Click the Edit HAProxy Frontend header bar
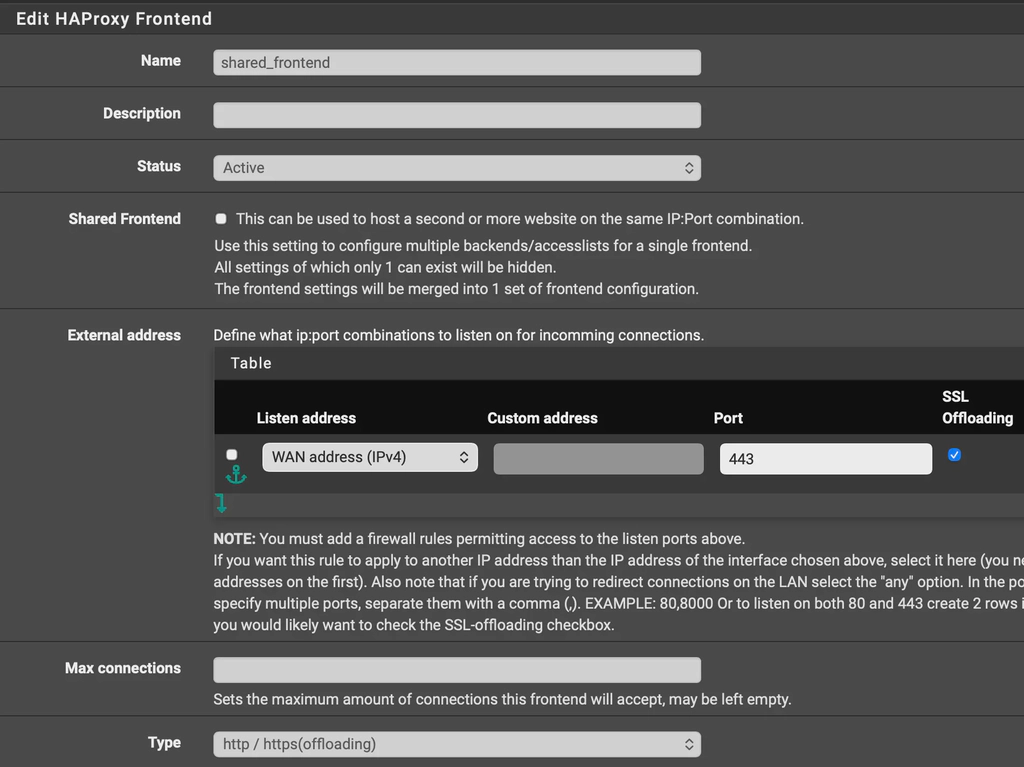Image resolution: width=1024 pixels, height=767 pixels. (113, 18)
